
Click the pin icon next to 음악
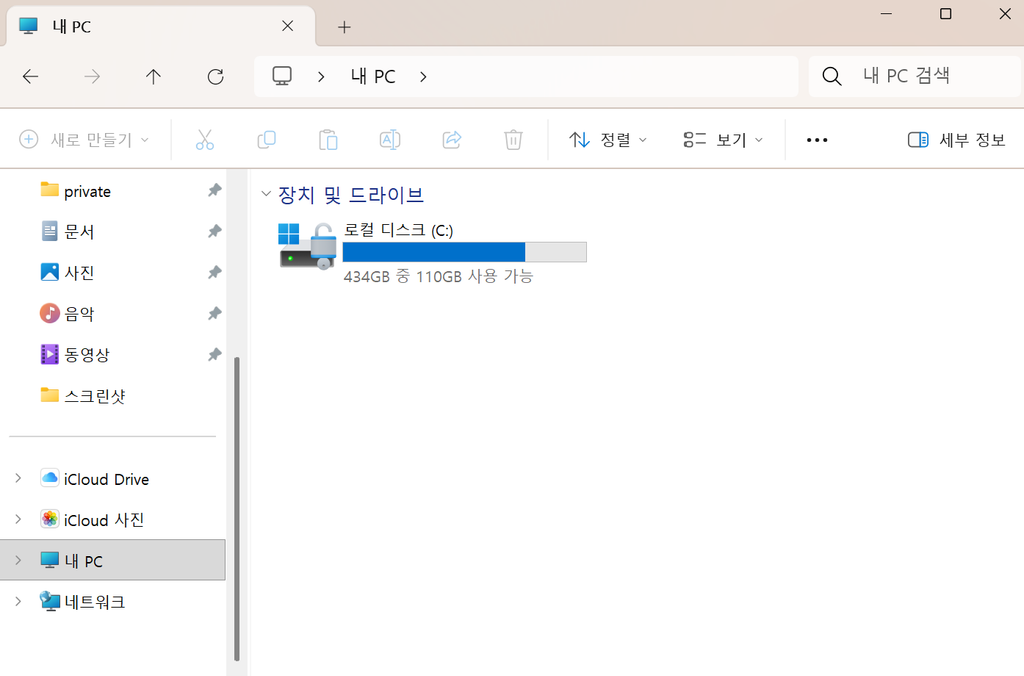215,314
